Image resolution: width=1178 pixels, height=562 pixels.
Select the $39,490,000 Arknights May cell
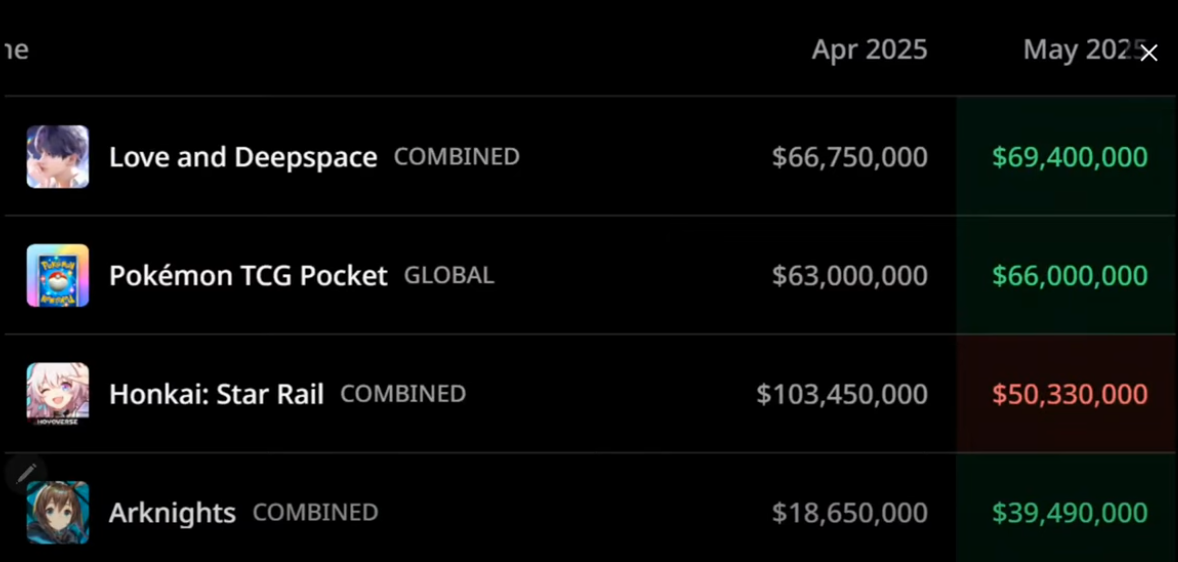click(1069, 513)
